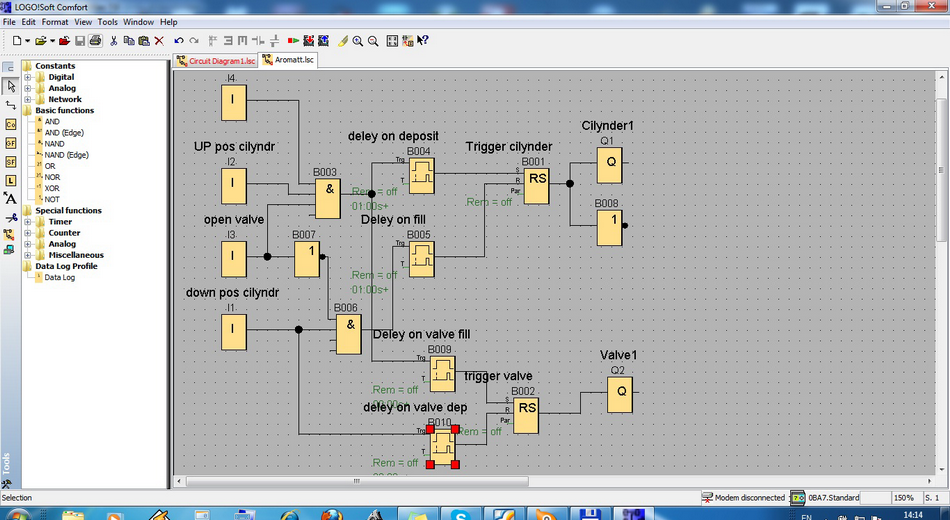Image resolution: width=950 pixels, height=520 pixels.
Task: Expand the Miscellaneous functions folder
Action: pyautogui.click(x=28, y=255)
